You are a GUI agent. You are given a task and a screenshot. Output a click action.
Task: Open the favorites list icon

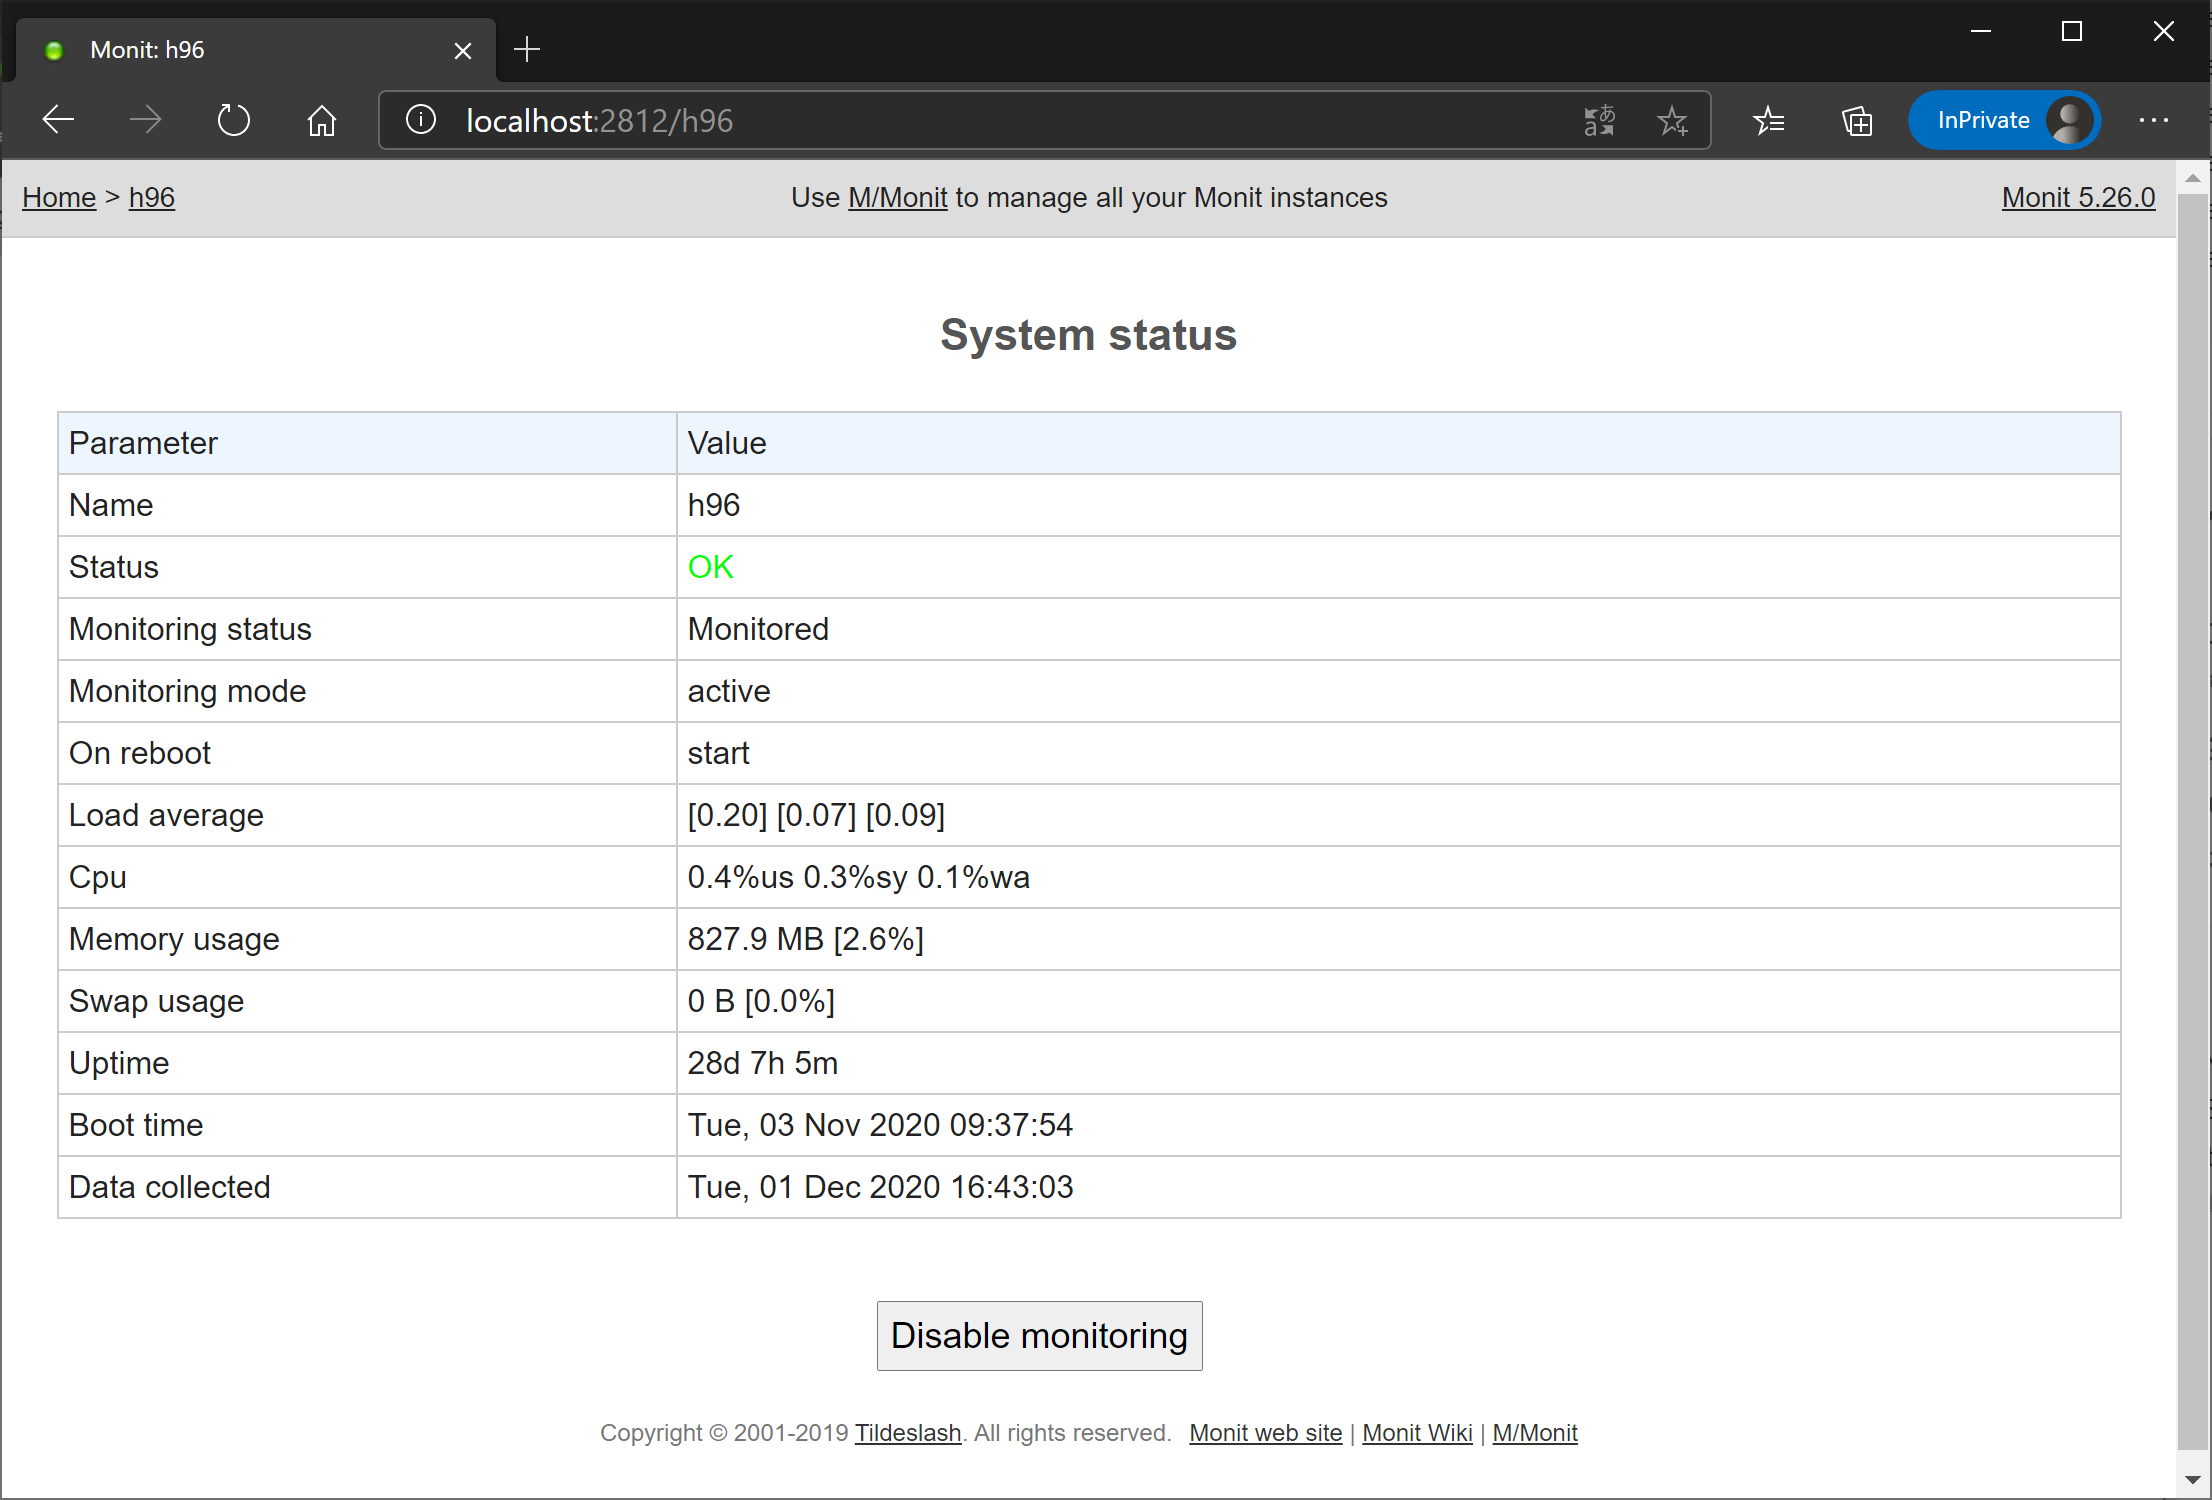pos(1769,120)
